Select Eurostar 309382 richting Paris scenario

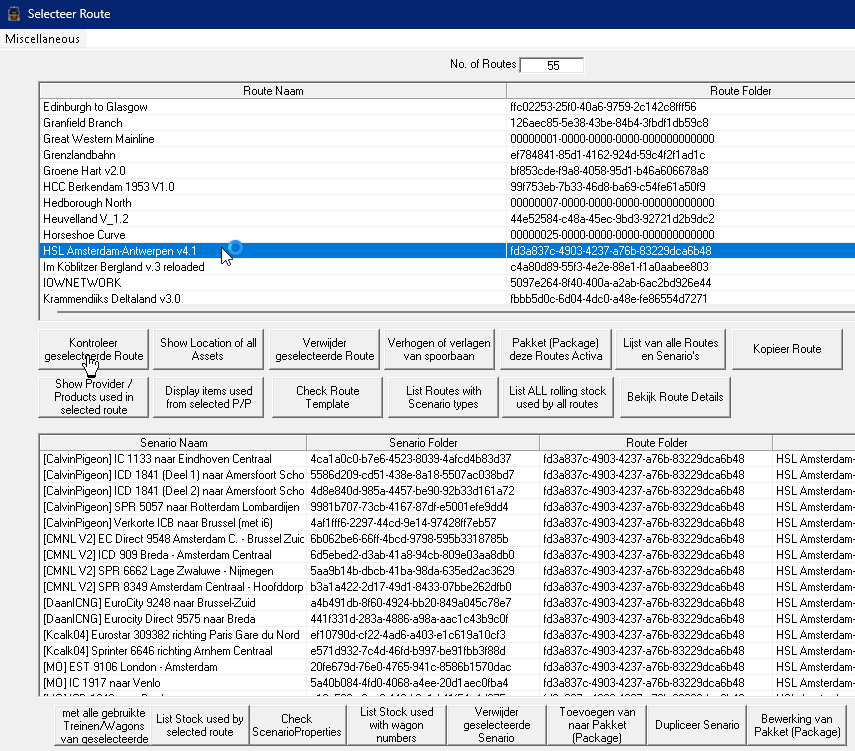coord(171,635)
